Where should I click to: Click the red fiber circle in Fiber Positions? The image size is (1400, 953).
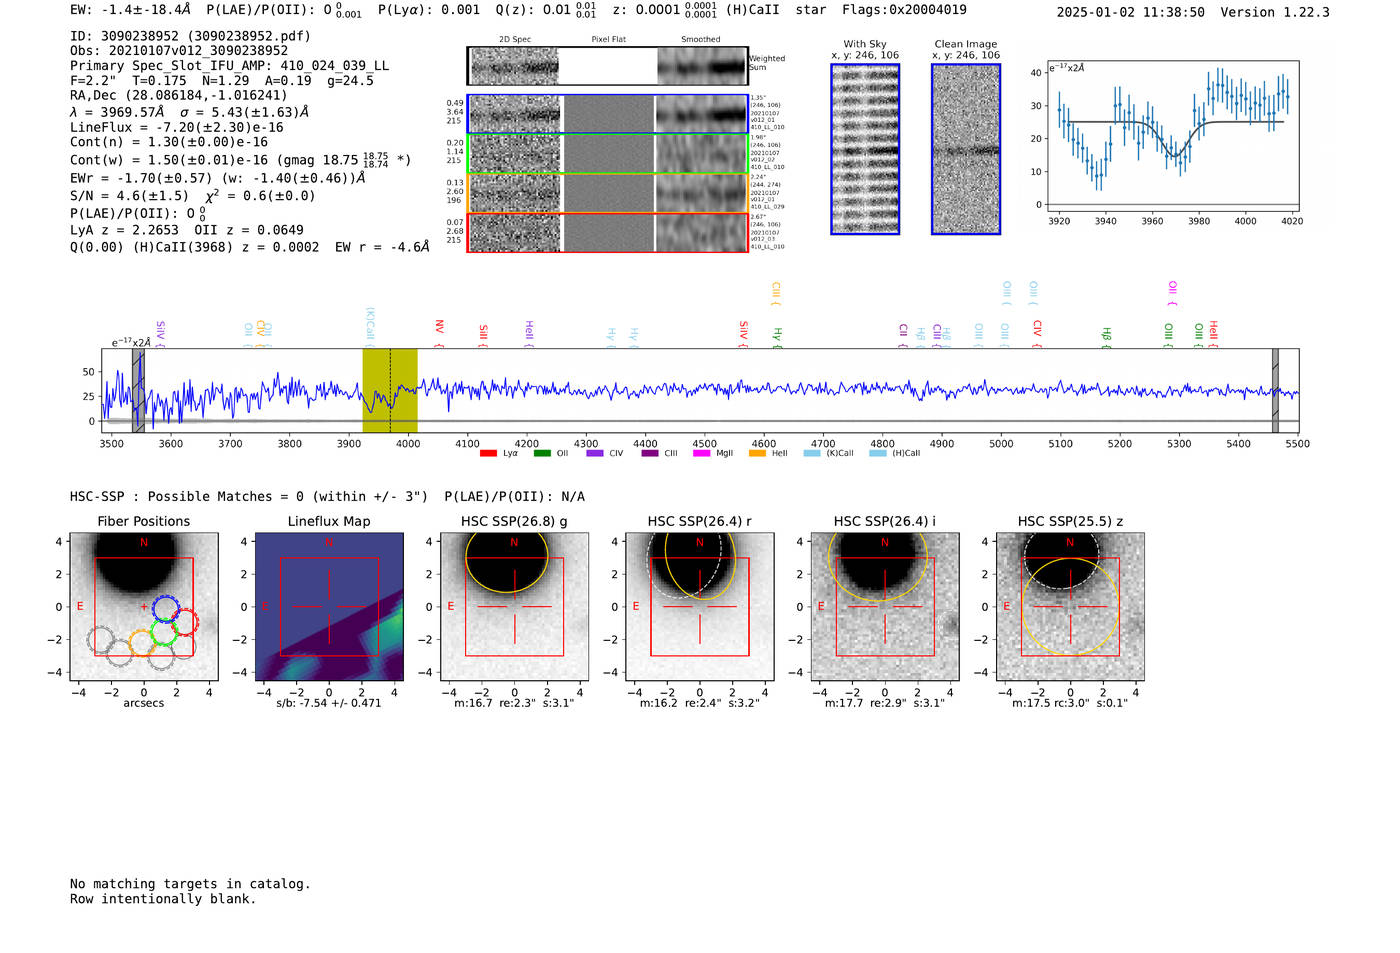pyautogui.click(x=185, y=622)
